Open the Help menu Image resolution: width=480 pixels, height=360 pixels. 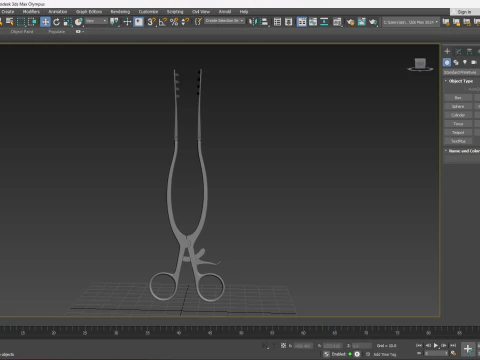tap(244, 12)
